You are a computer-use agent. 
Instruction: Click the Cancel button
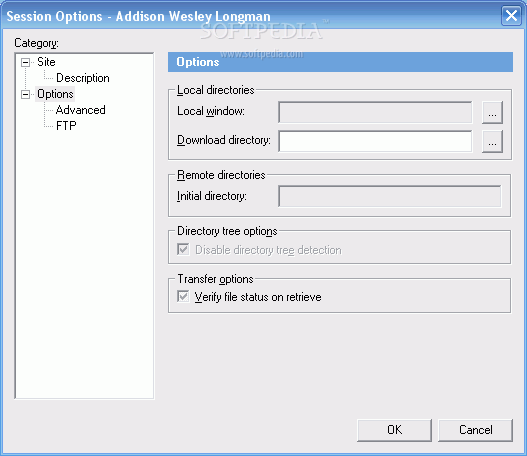point(475,430)
